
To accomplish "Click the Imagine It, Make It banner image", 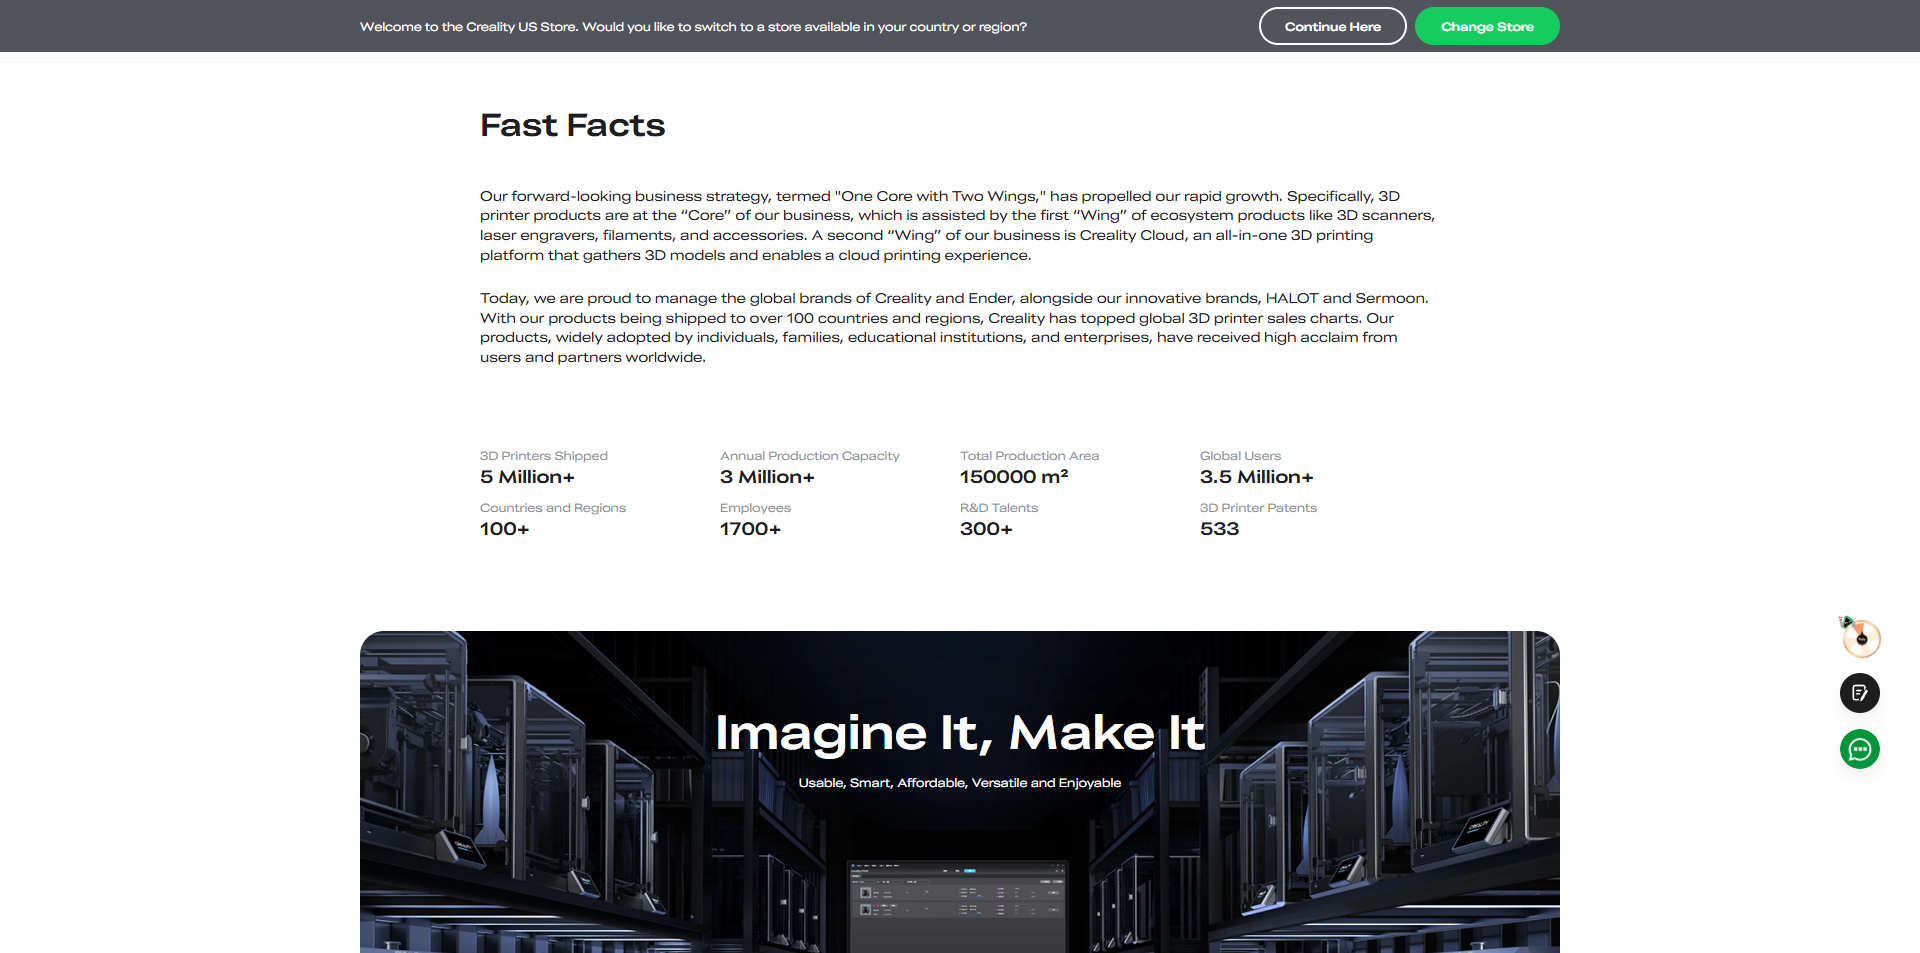I will click(x=960, y=792).
